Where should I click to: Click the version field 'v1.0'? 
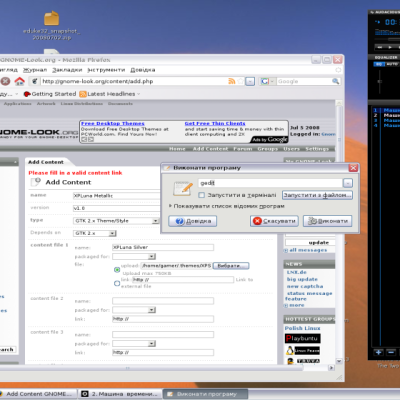[116, 208]
